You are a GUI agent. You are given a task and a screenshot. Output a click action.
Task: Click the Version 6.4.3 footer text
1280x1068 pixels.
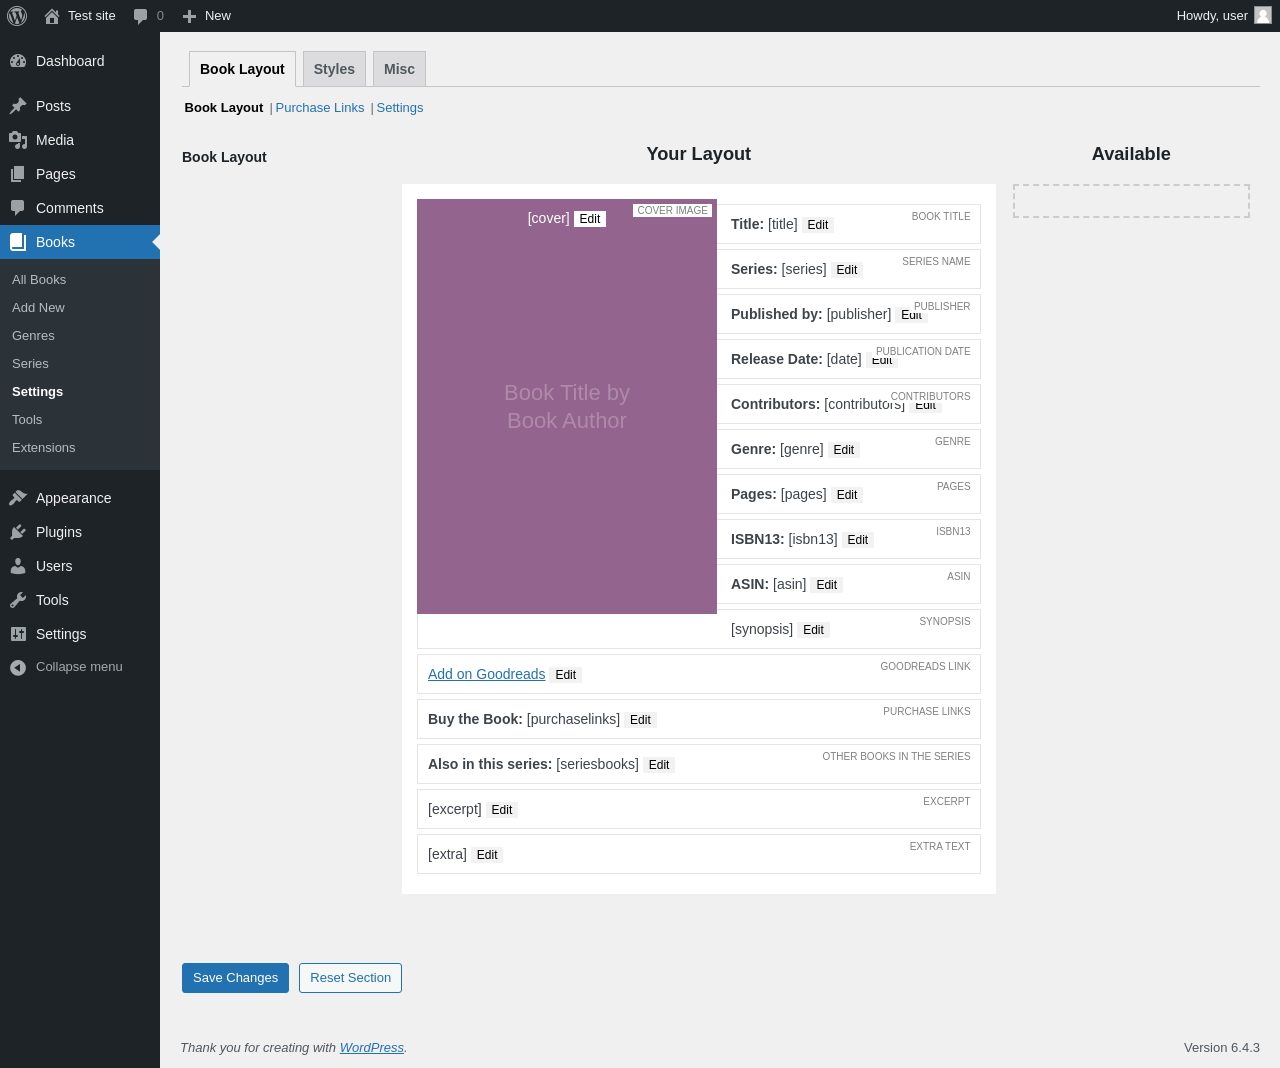coord(1221,1048)
